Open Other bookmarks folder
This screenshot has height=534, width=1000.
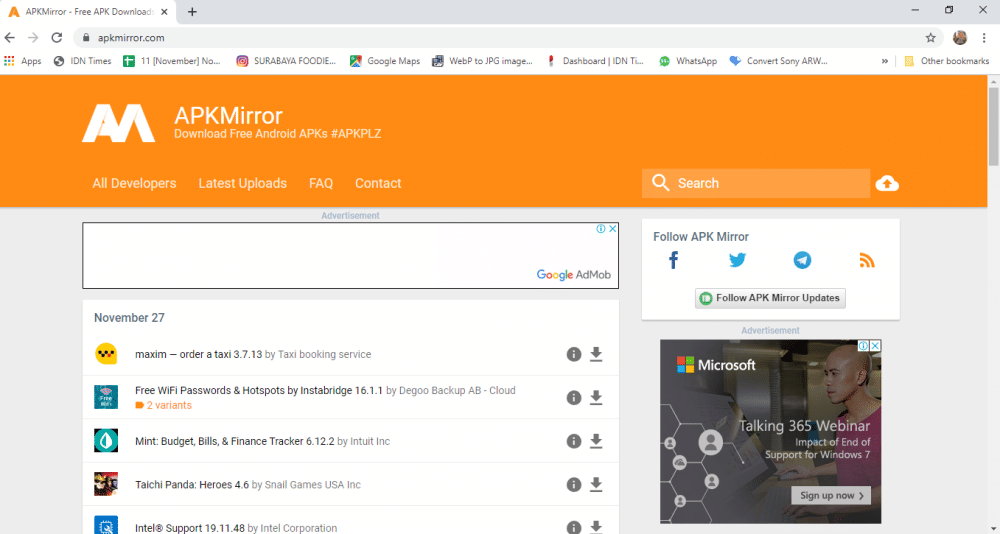(946, 61)
